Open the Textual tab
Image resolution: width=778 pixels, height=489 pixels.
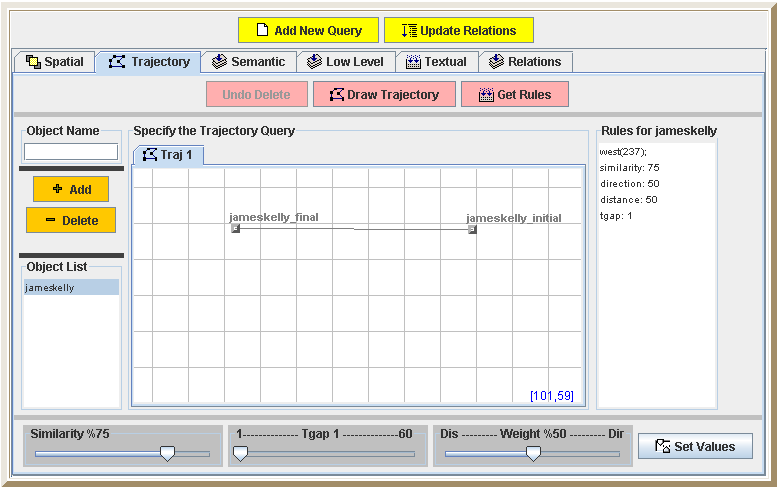pos(436,62)
